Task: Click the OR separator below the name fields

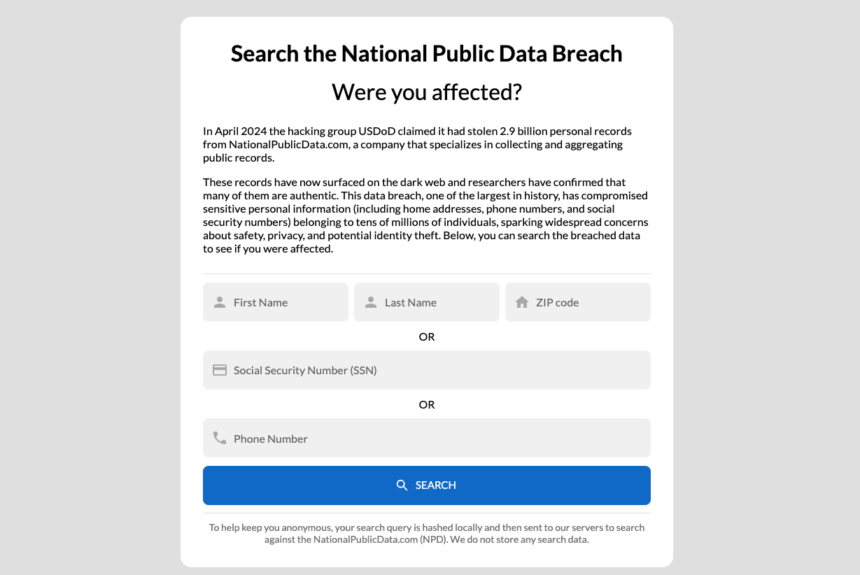Action: [427, 336]
